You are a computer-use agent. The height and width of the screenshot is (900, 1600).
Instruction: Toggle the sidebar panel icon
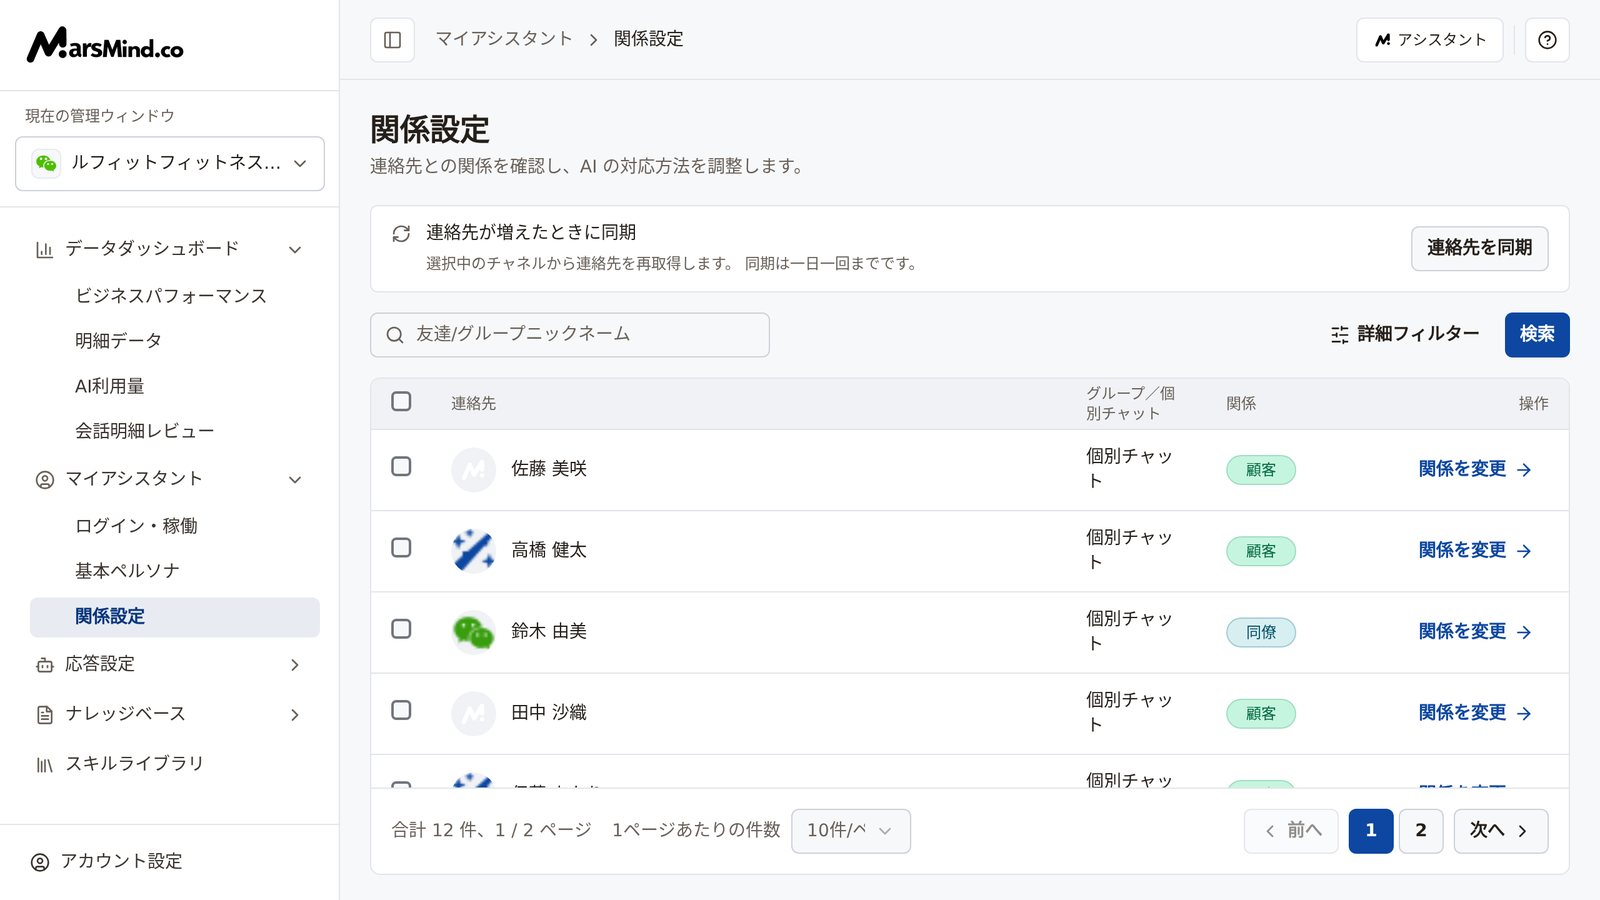[392, 40]
